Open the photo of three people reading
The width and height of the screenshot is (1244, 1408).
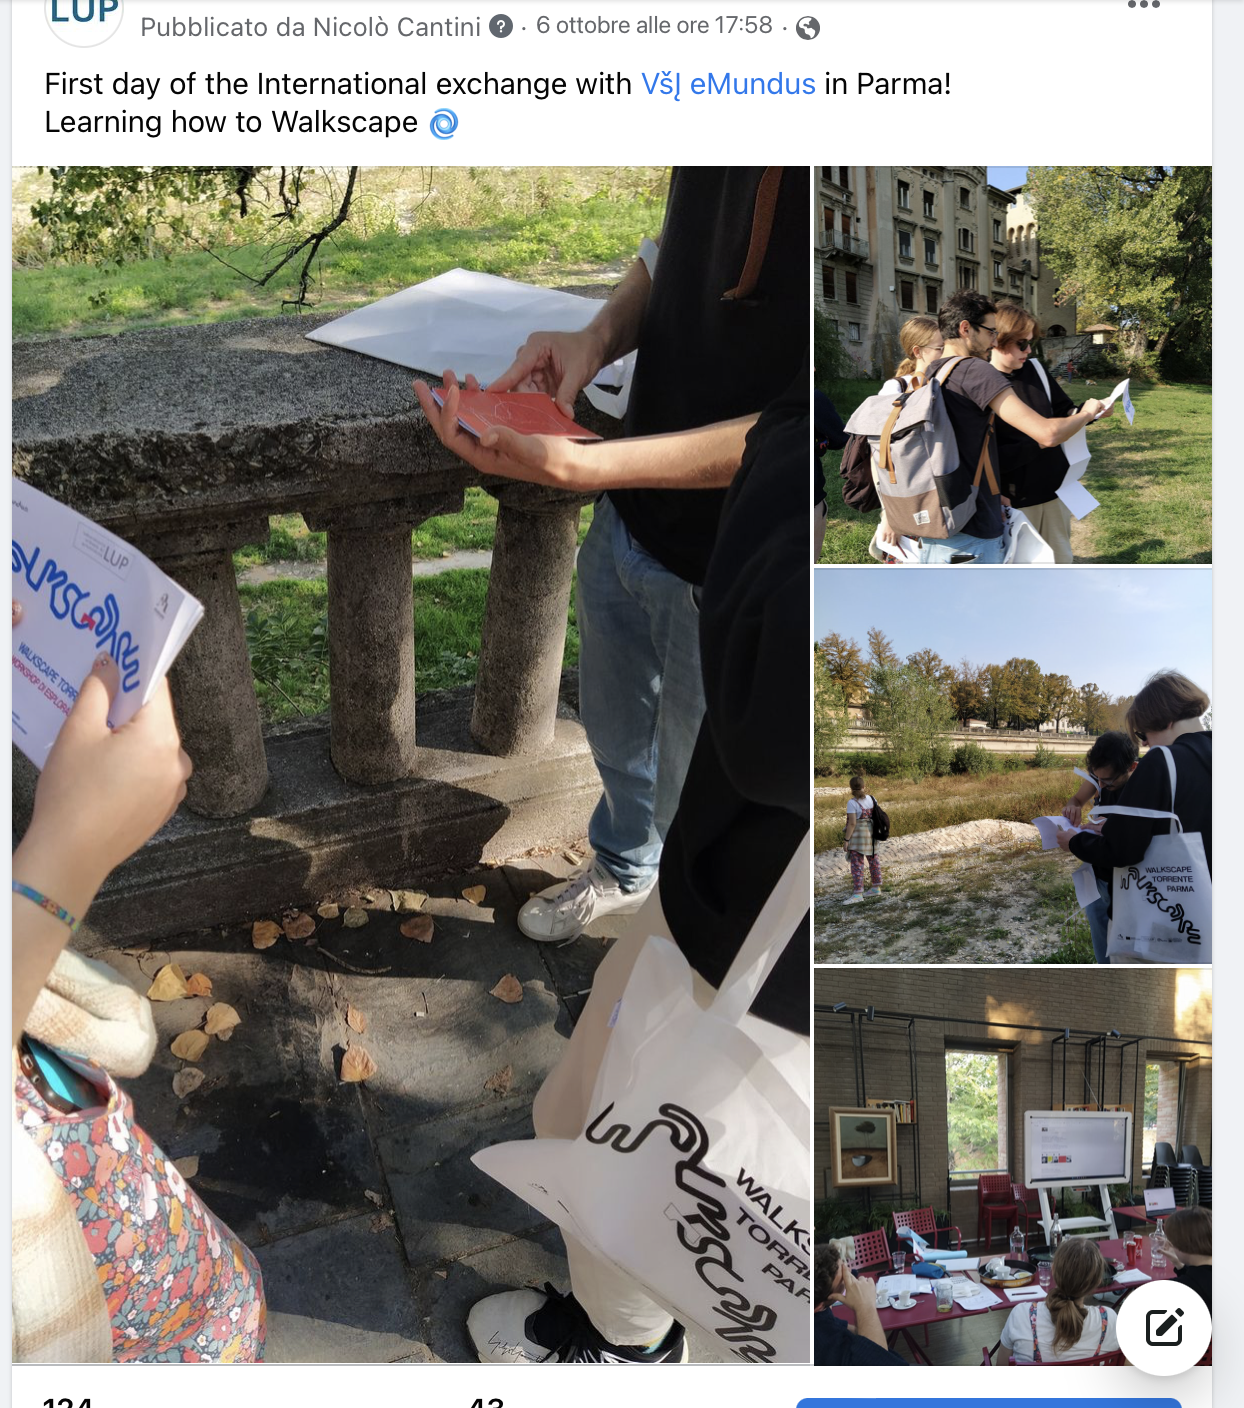click(1013, 365)
